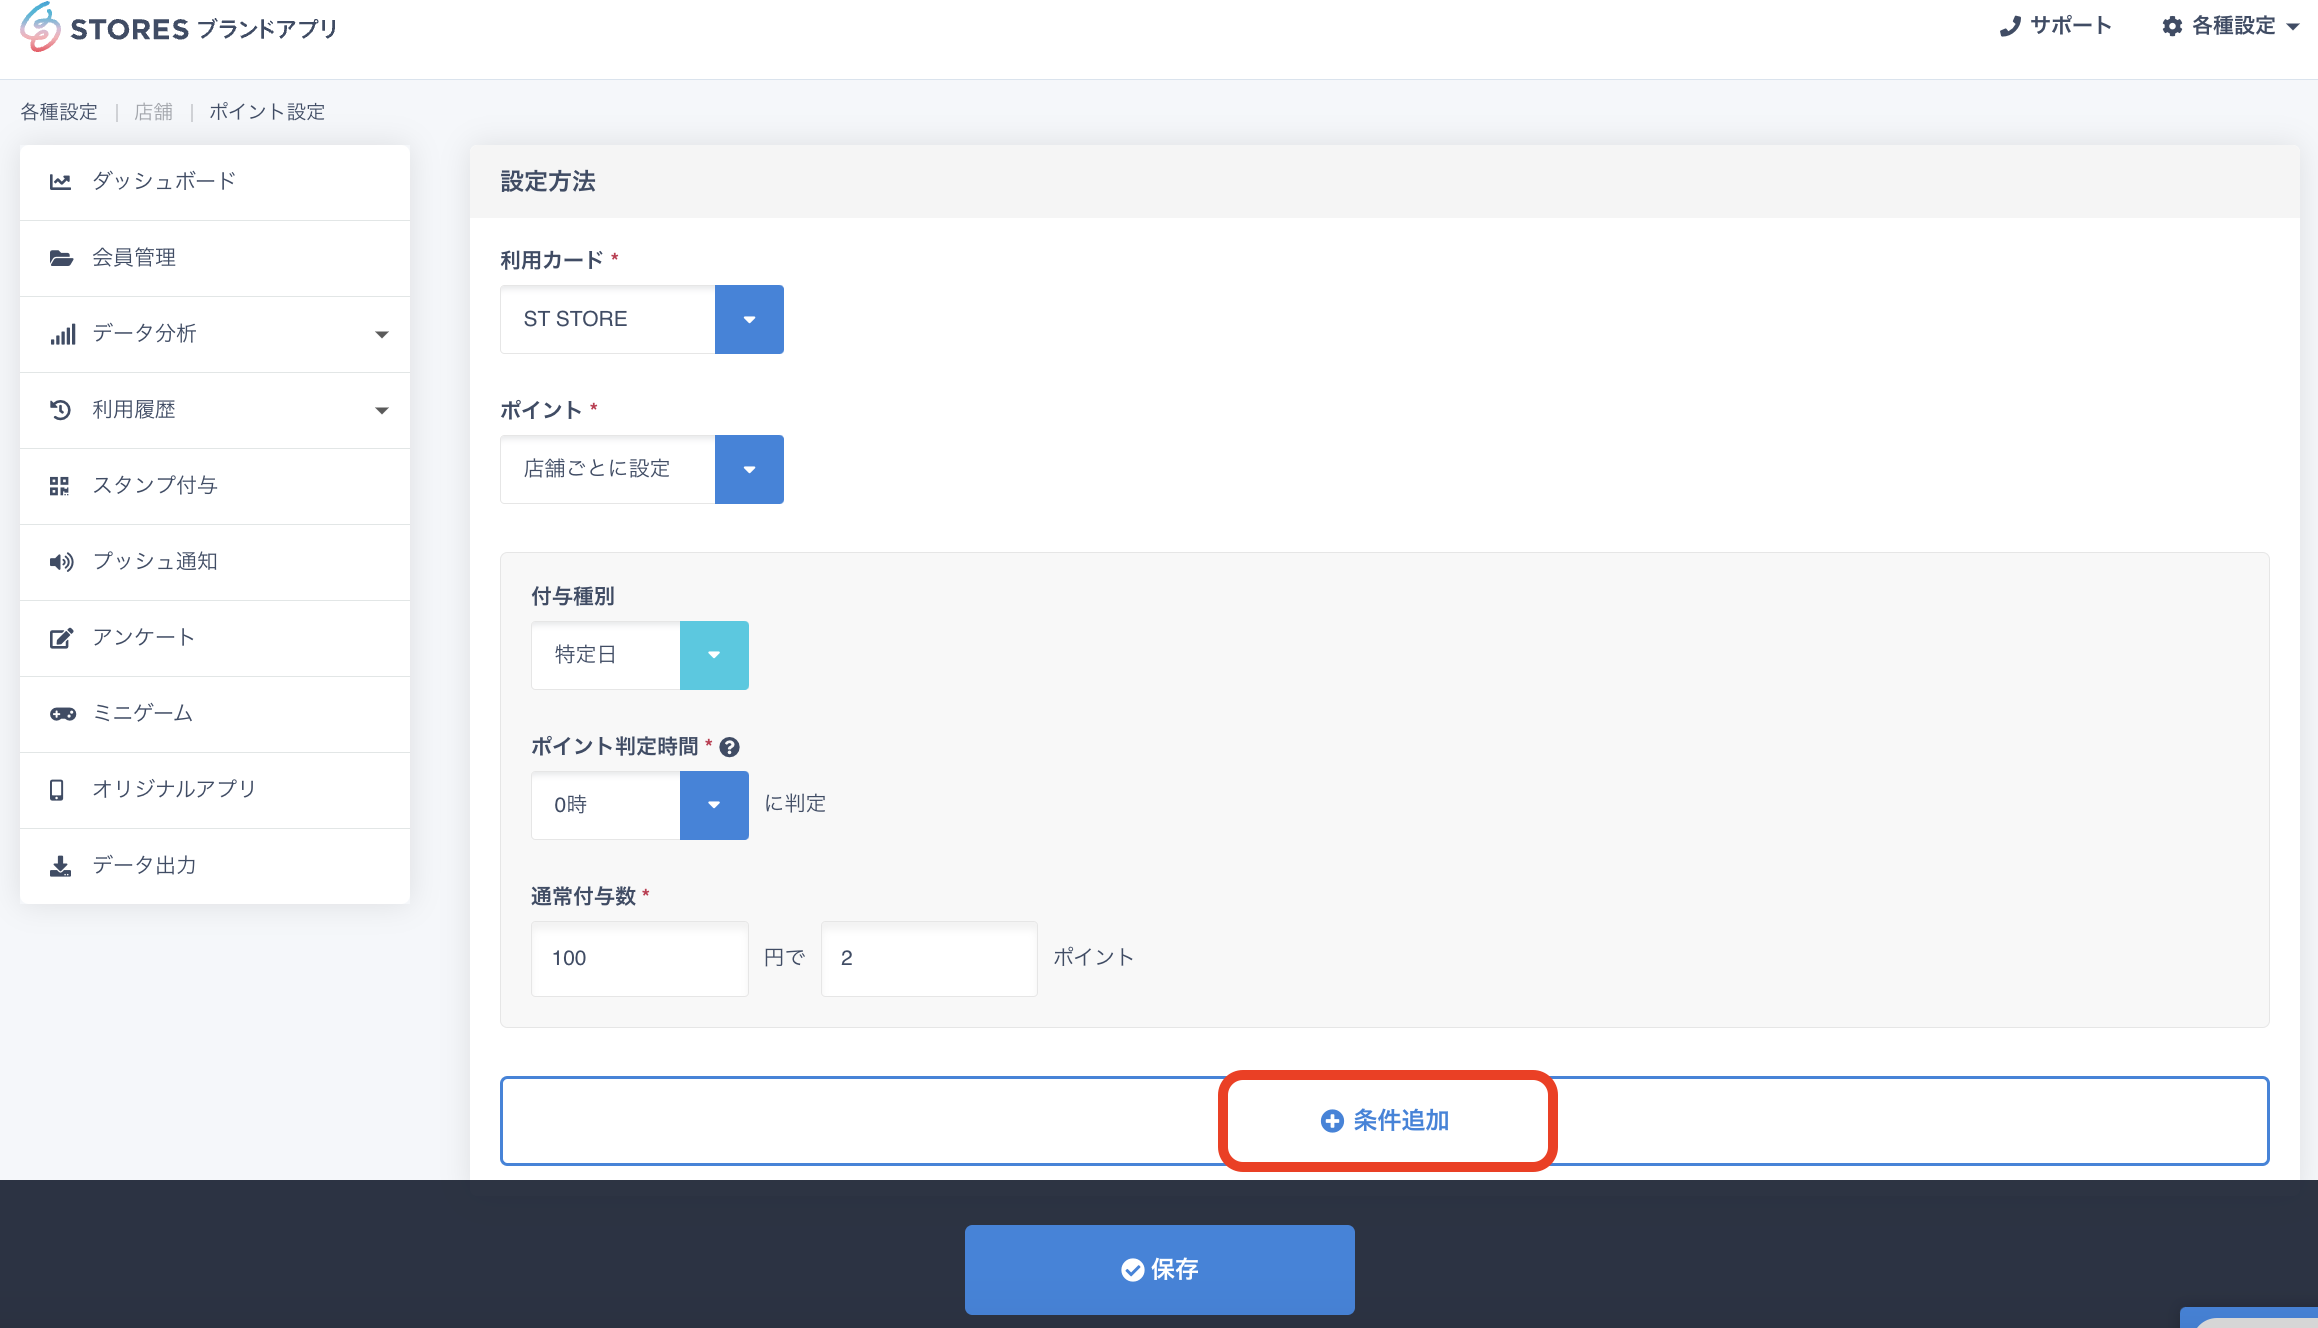Click the mini game controller icon

pyautogui.click(x=62, y=714)
